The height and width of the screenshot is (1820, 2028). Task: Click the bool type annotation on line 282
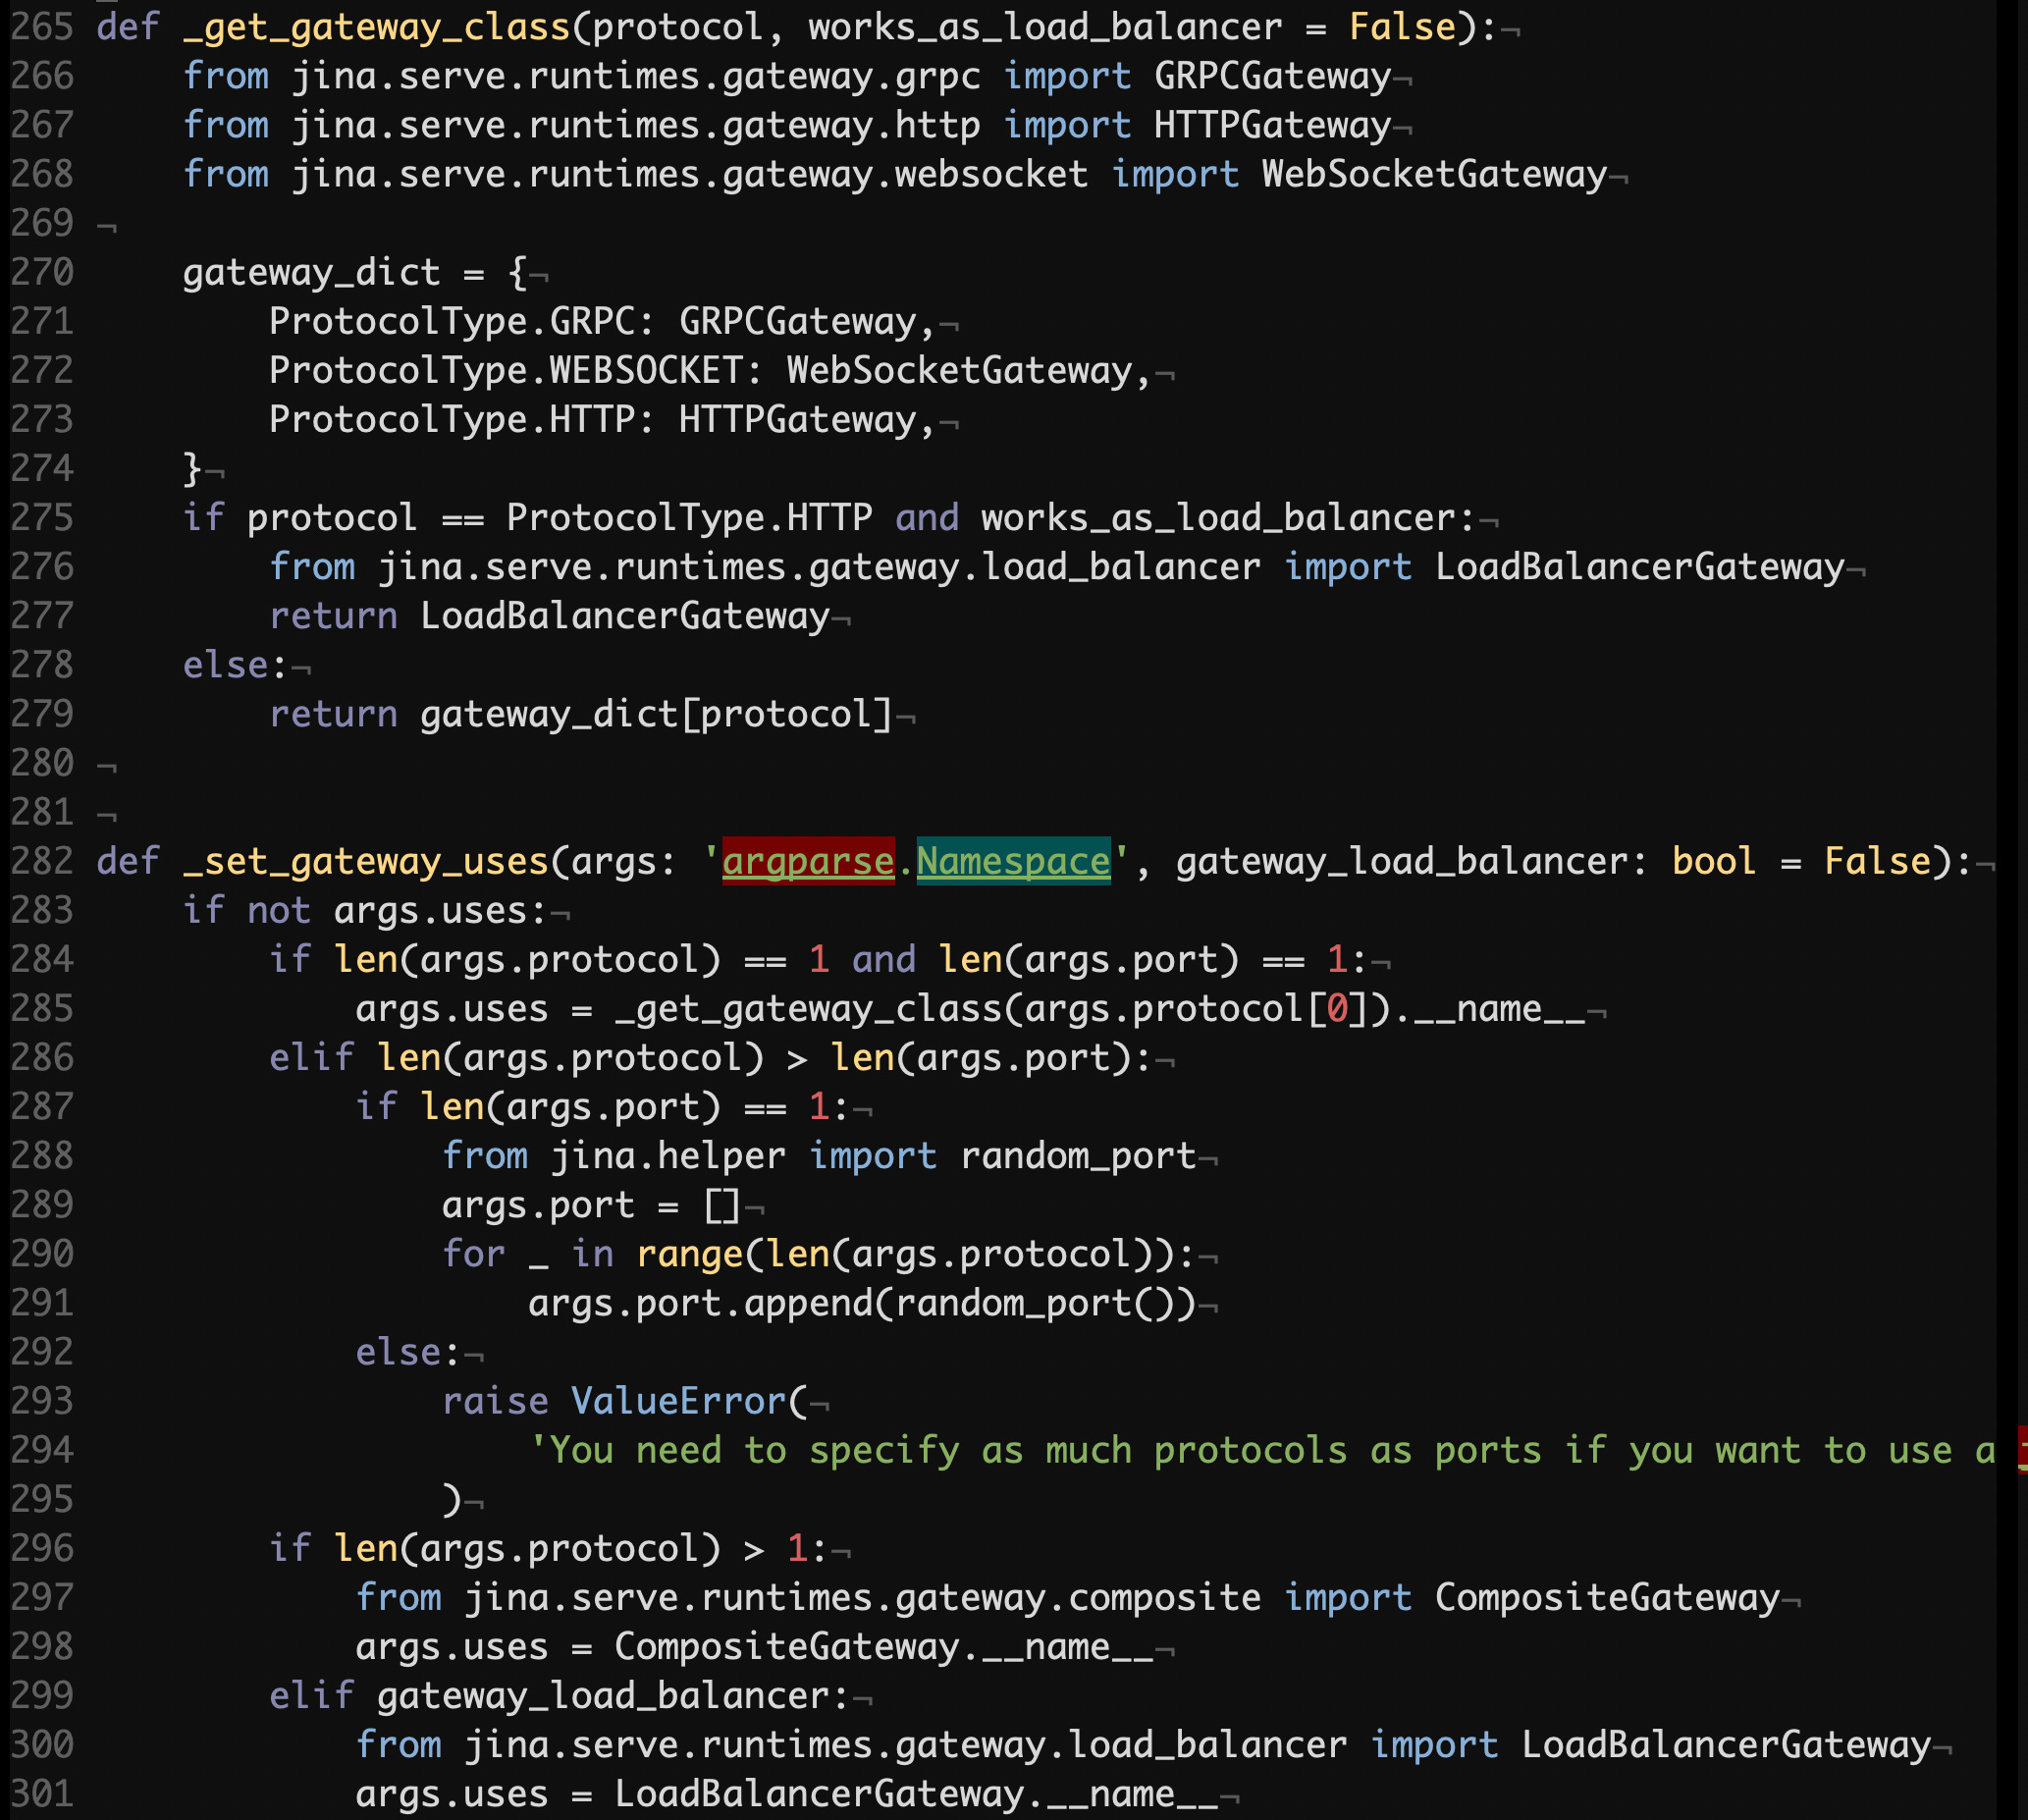(x=1713, y=861)
